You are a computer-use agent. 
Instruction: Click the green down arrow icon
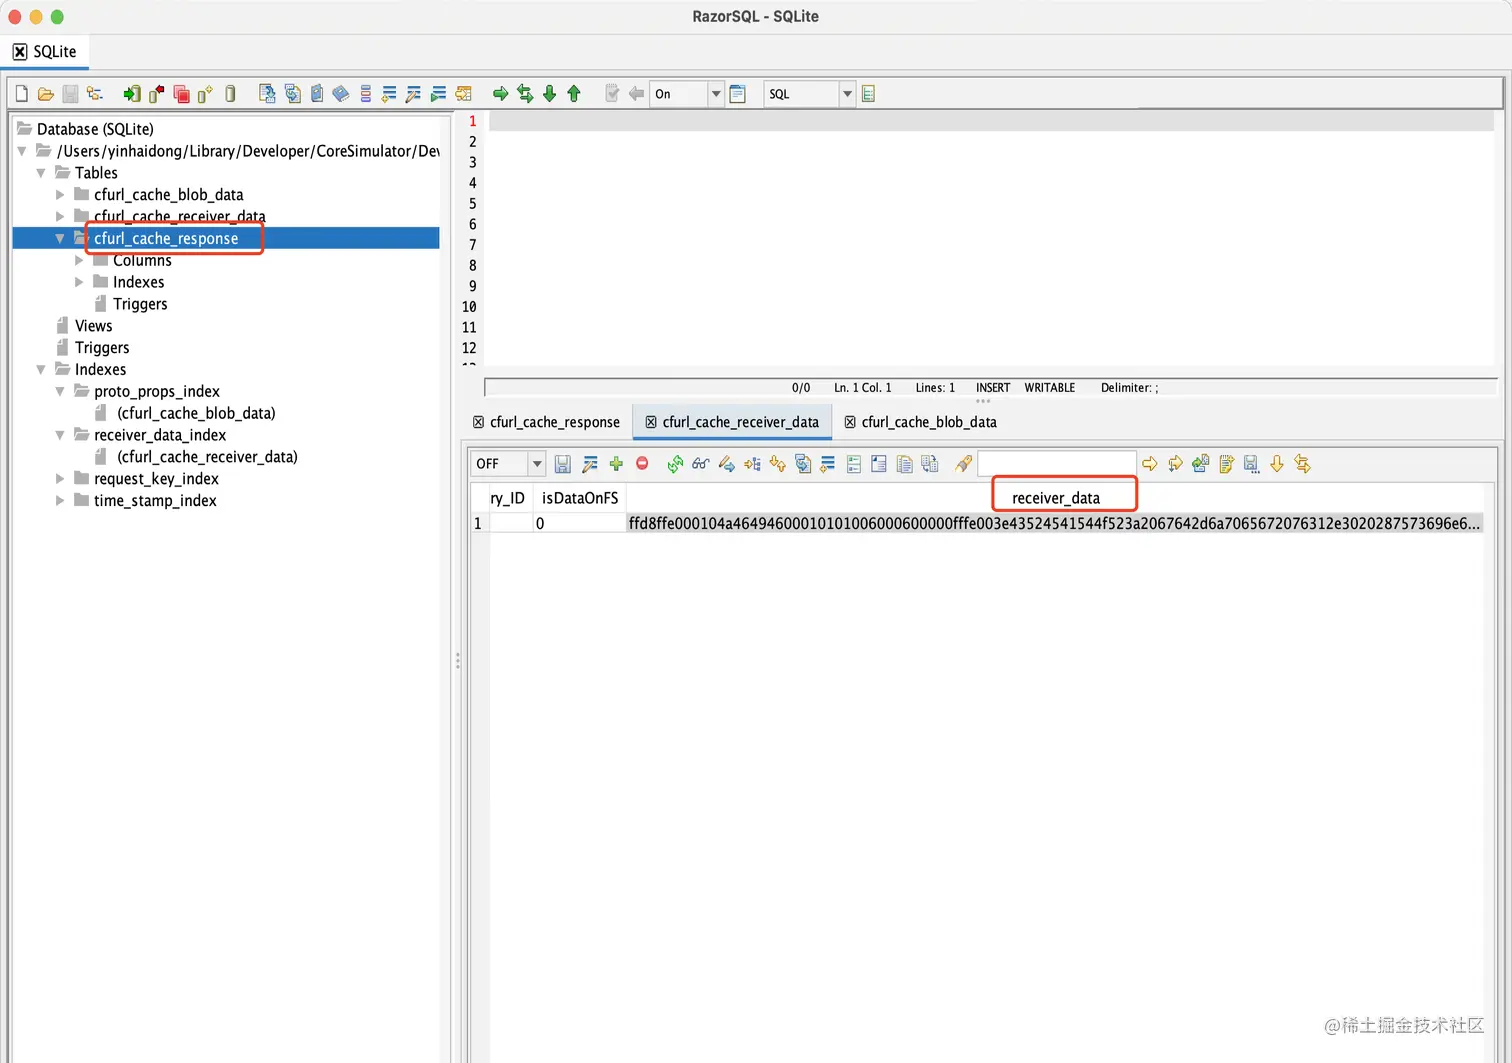coord(549,94)
